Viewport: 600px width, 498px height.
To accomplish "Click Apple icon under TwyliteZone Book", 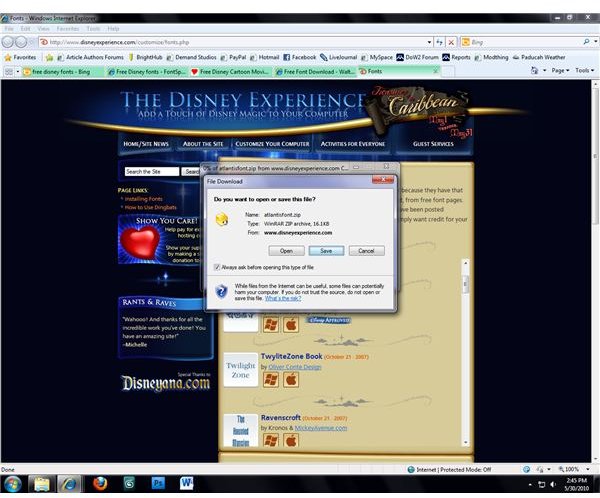I will point(291,380).
